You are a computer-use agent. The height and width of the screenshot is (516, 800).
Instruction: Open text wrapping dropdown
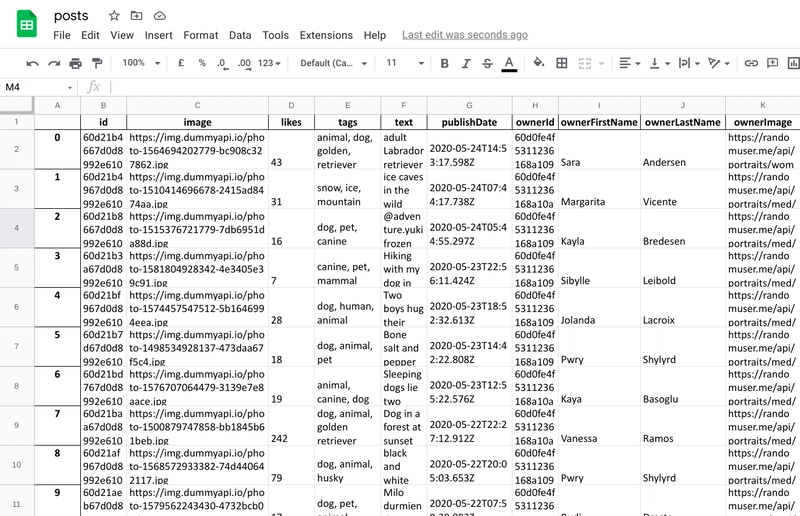689,63
